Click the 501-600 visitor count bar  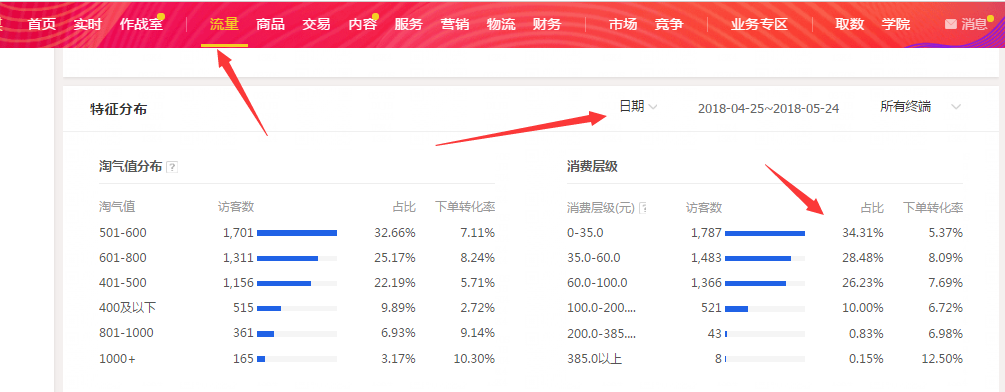[297, 233]
